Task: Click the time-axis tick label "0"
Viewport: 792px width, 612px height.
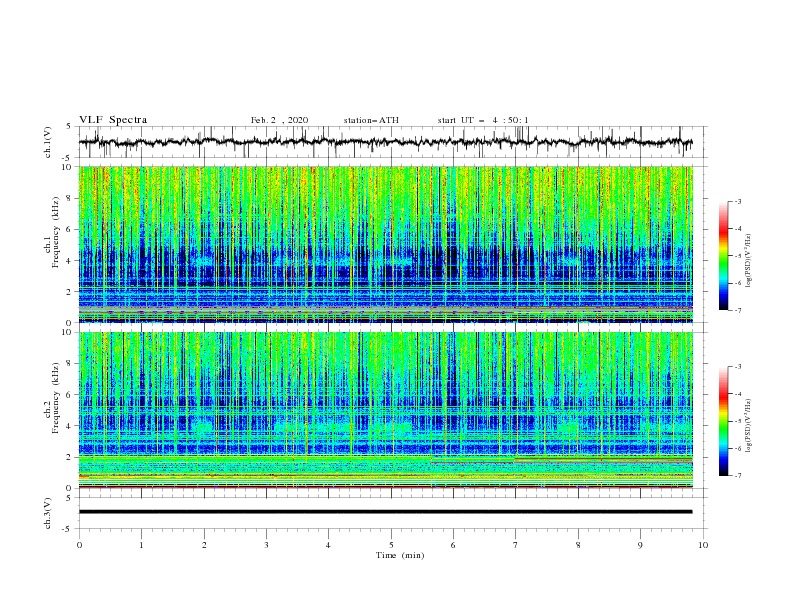Action: click(79, 545)
